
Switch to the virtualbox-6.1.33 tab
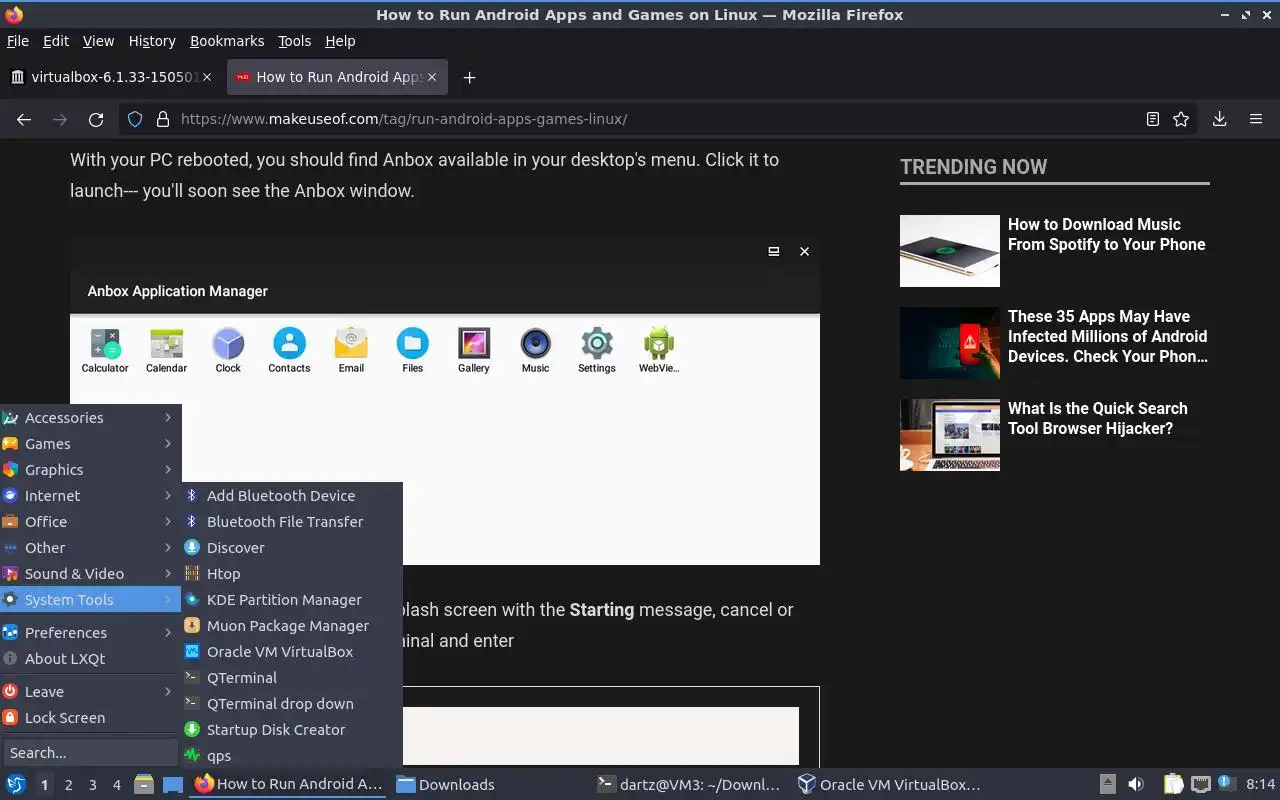click(x=112, y=77)
